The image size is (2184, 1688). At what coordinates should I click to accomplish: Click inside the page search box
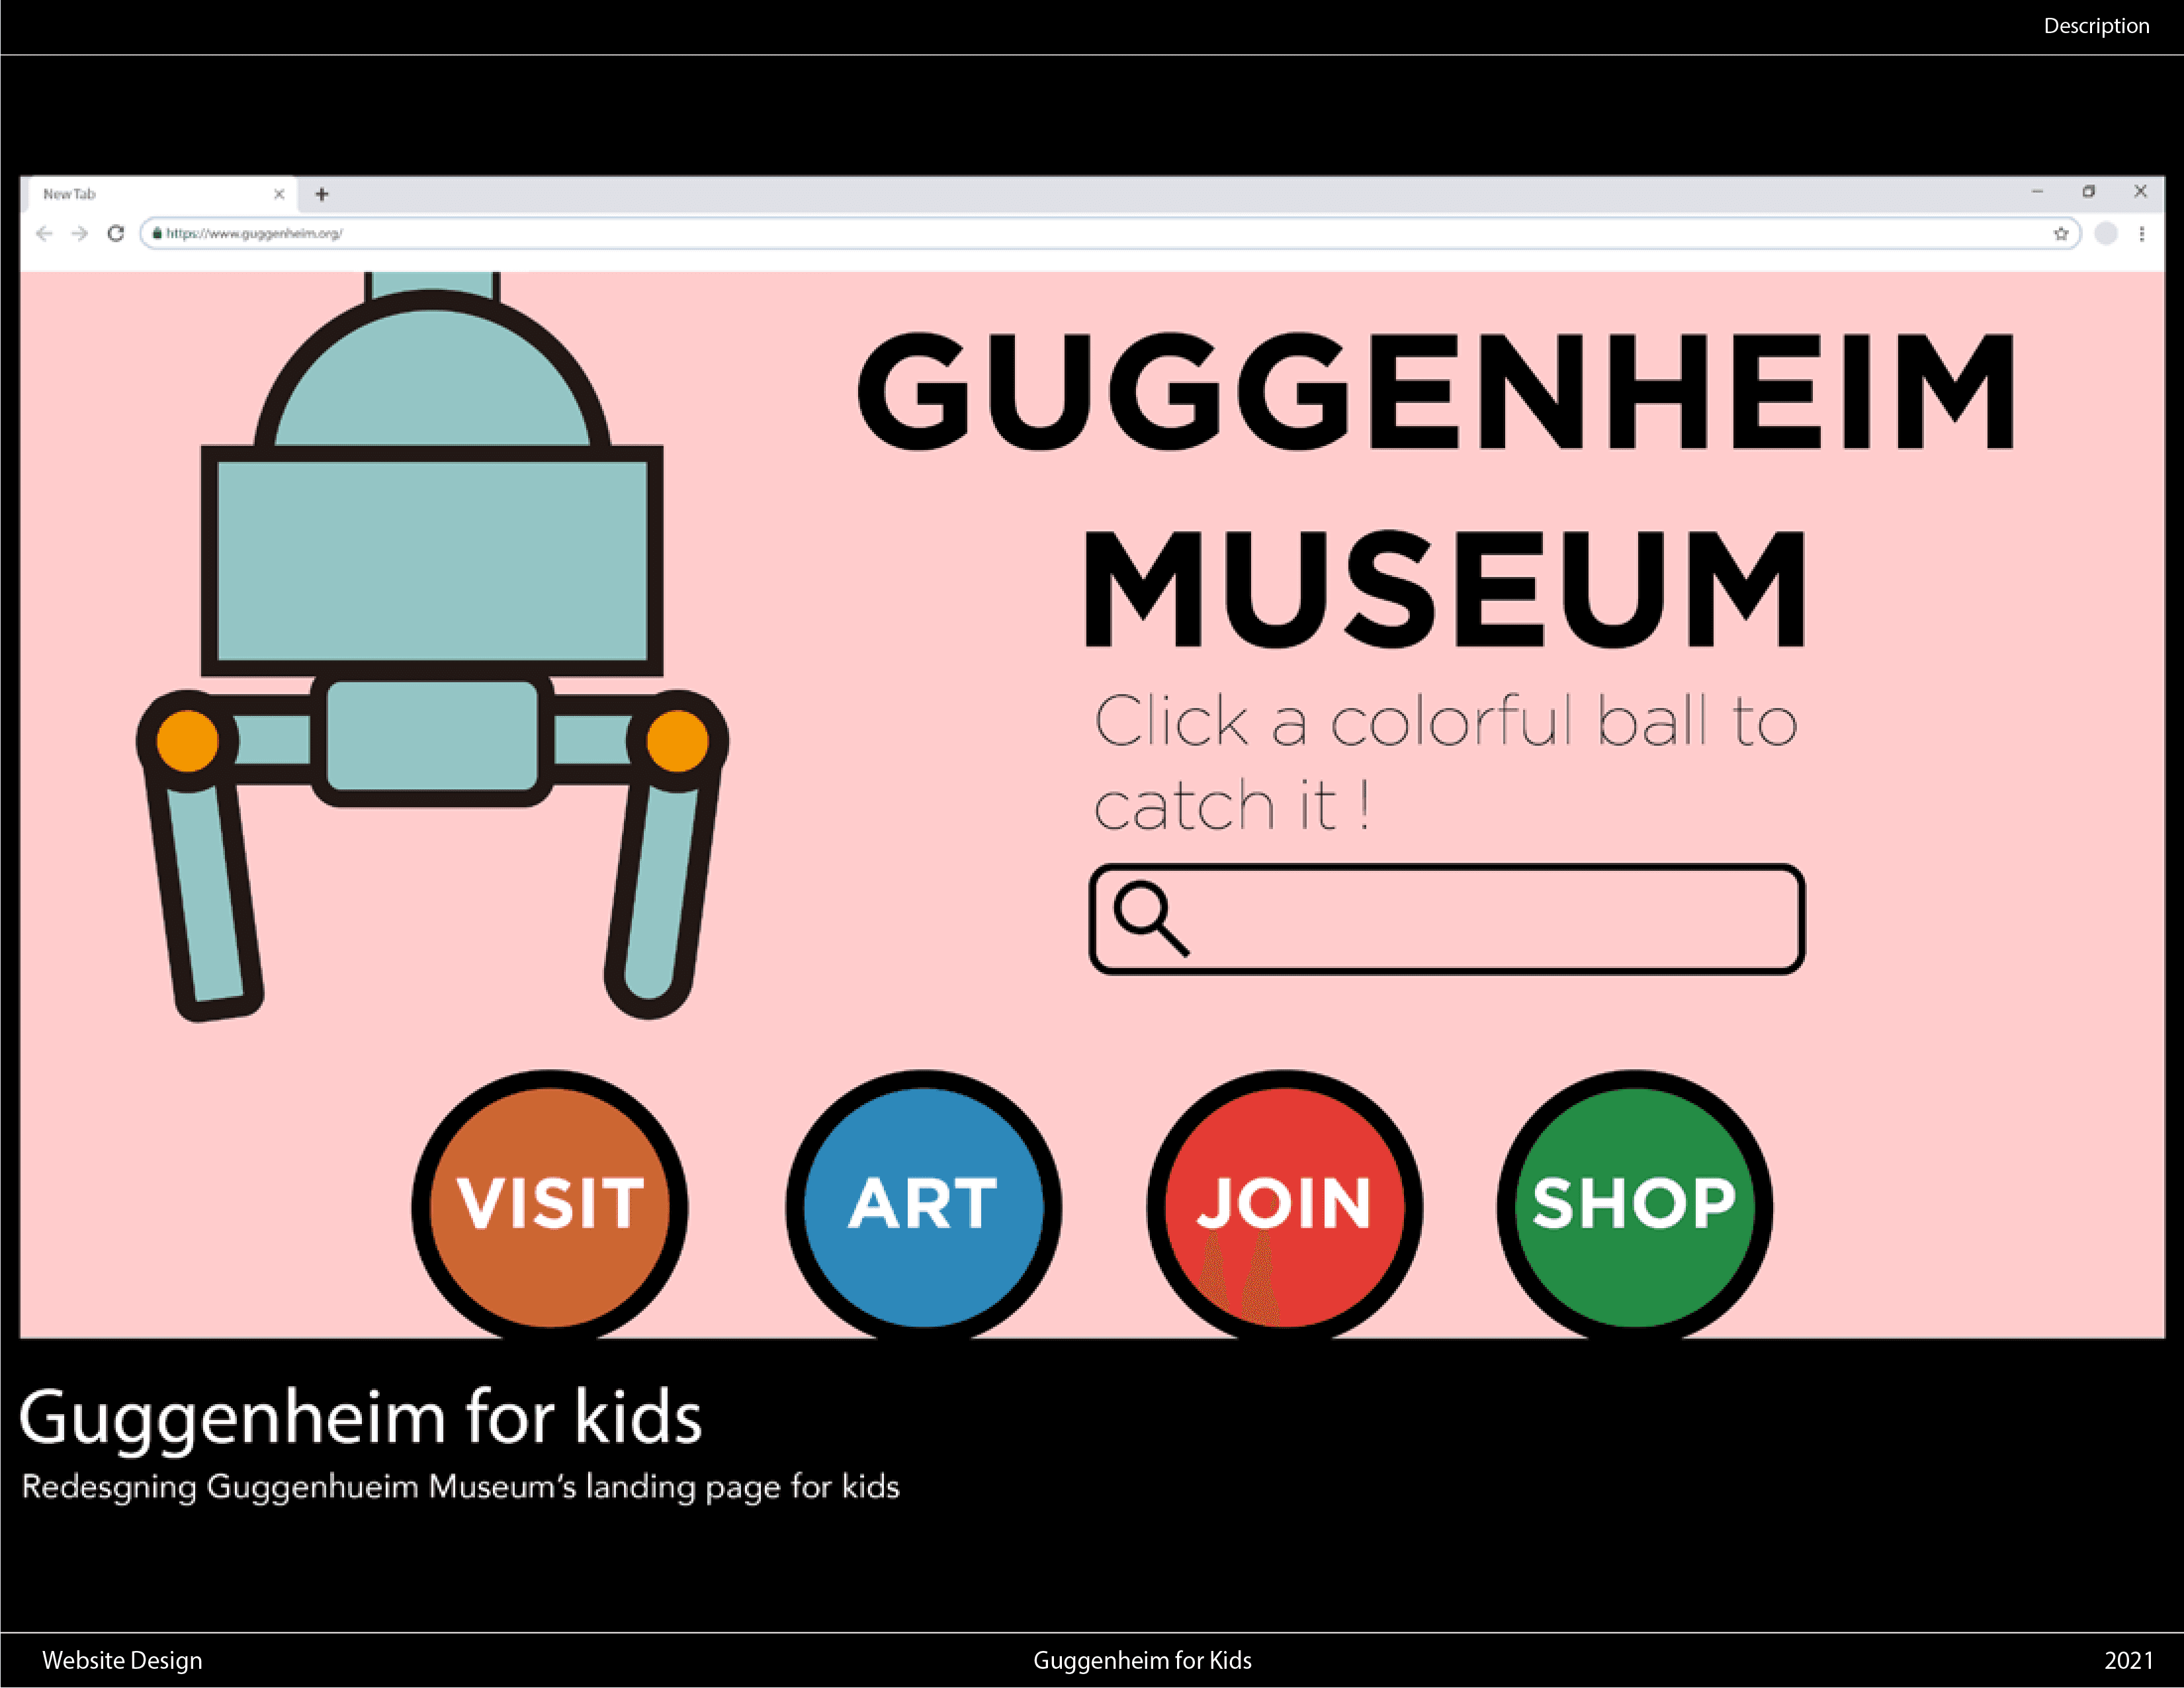(x=1447, y=919)
